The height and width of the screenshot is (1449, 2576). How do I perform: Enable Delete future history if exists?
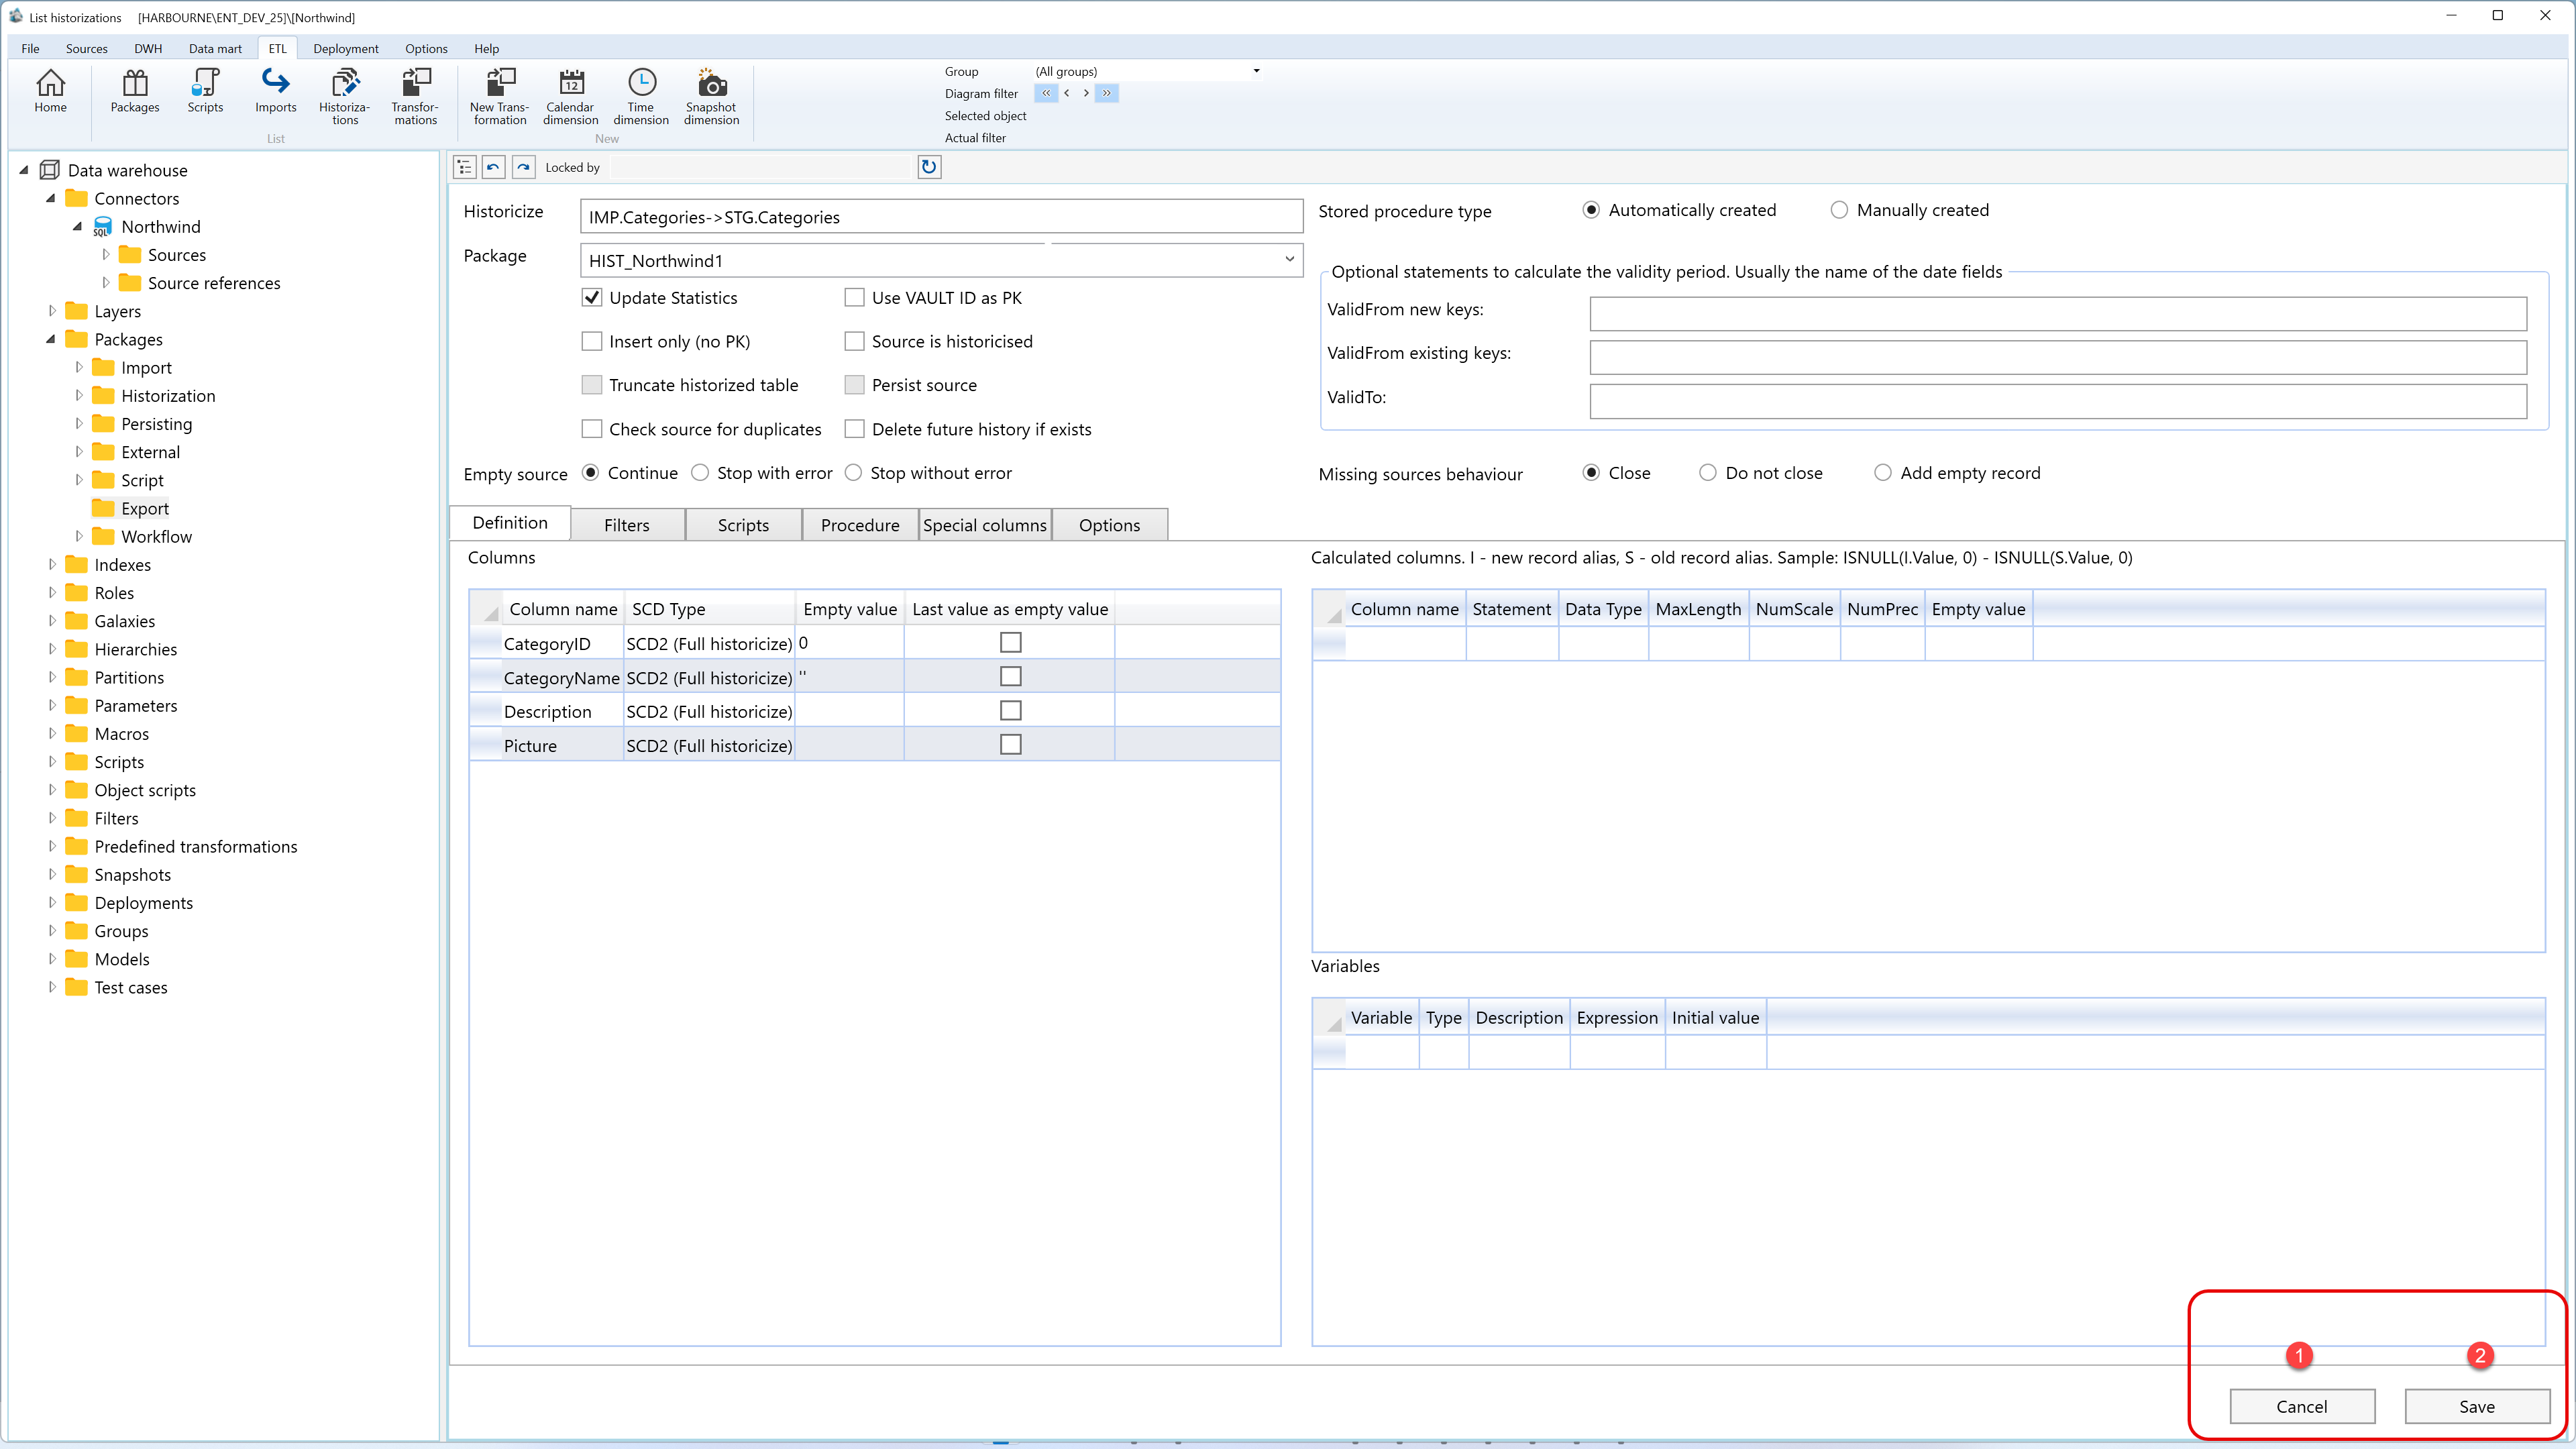coord(854,429)
